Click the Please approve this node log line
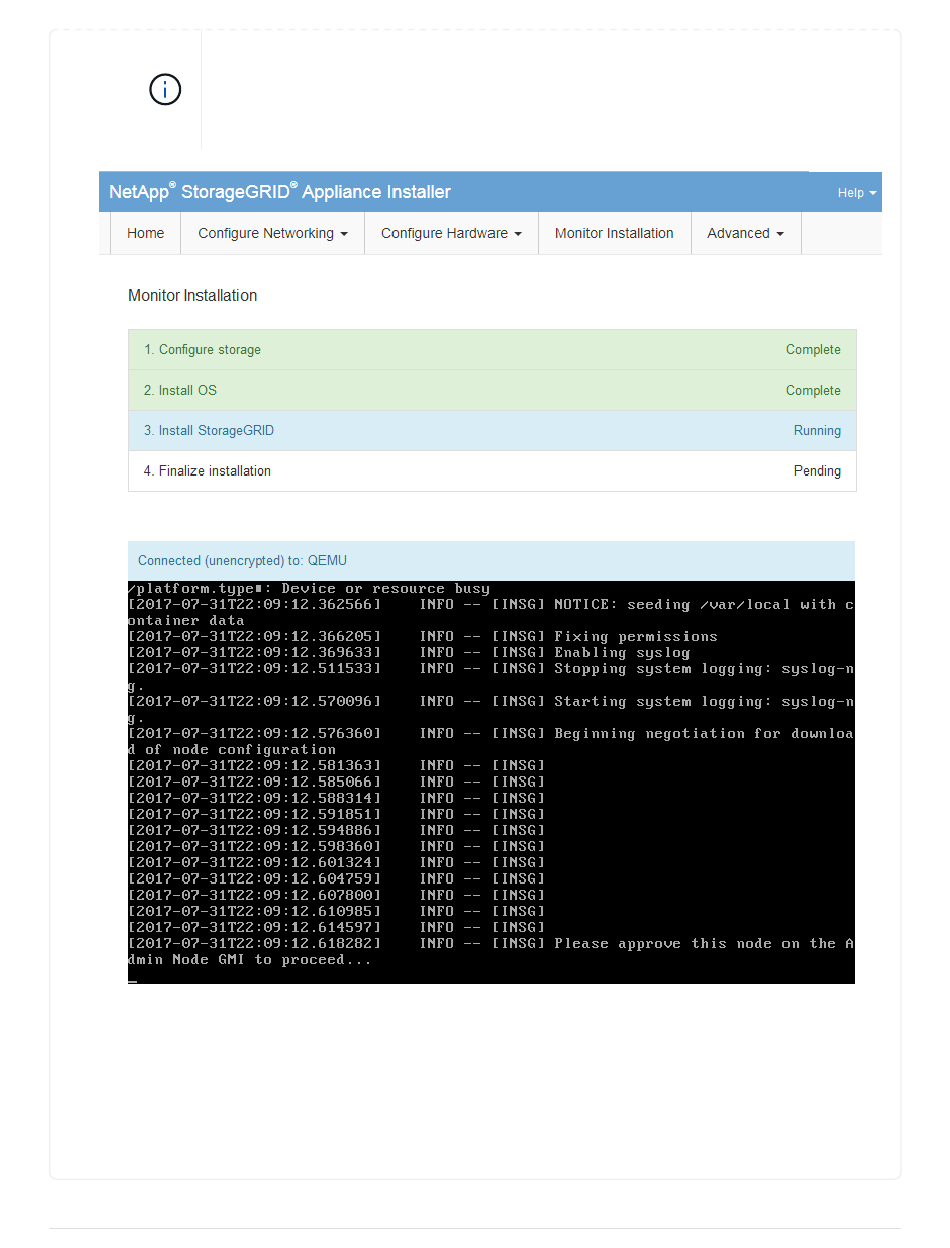950x1248 pixels. coord(491,951)
